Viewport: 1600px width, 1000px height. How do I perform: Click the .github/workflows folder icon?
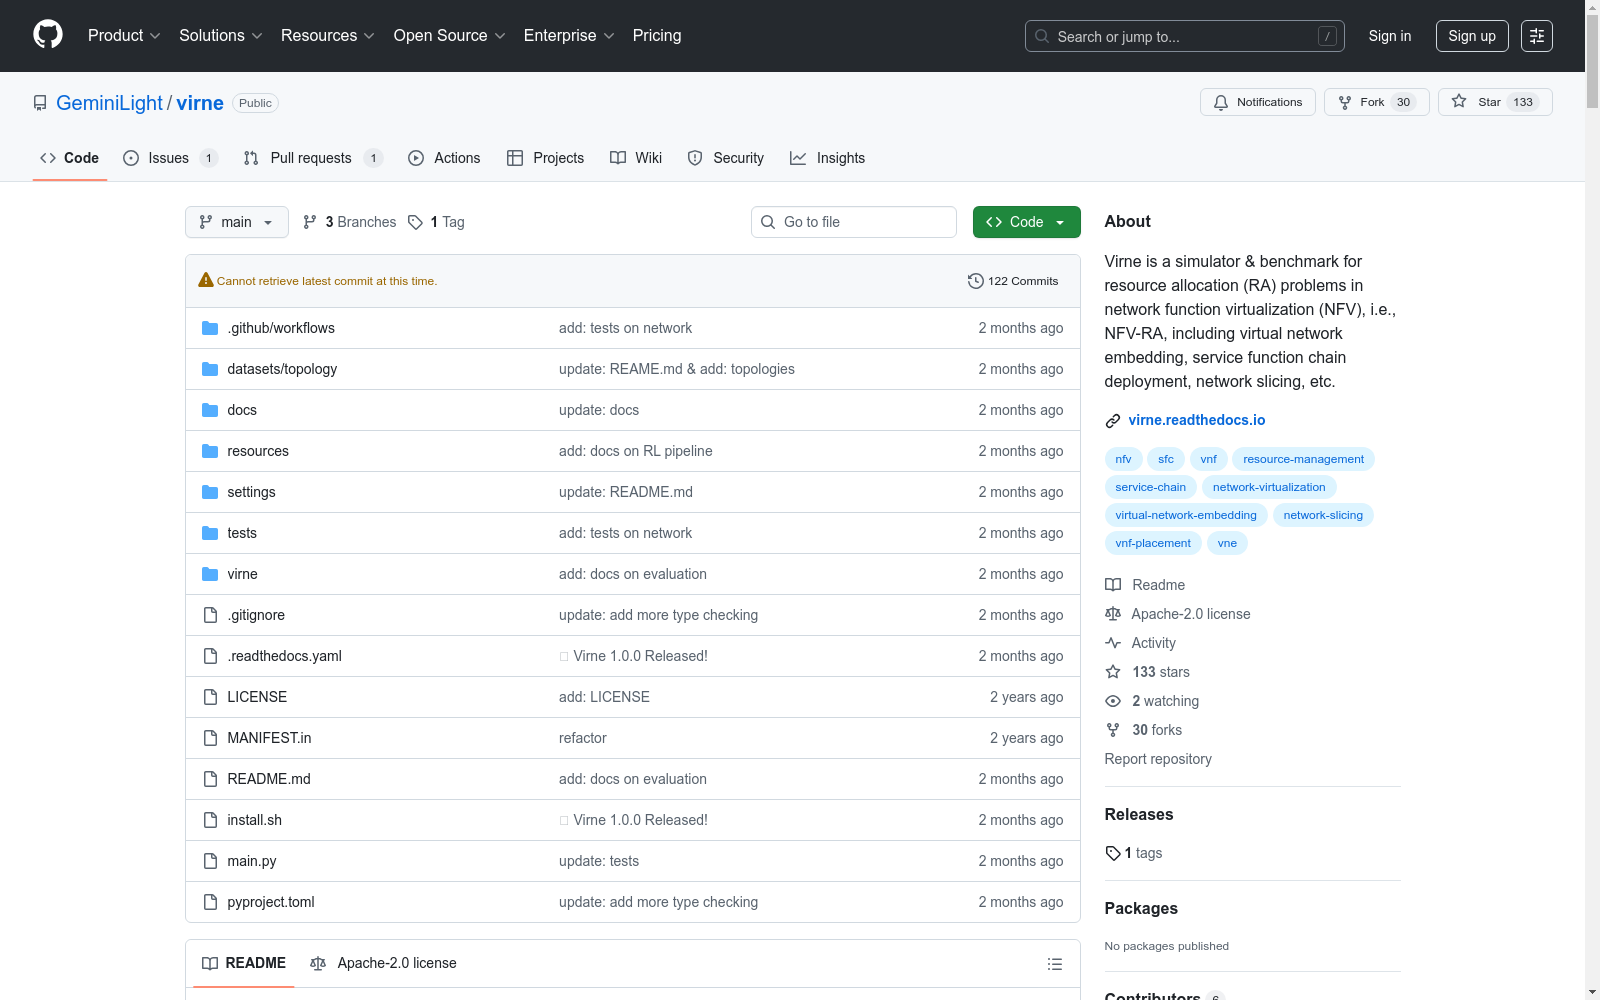(x=210, y=328)
